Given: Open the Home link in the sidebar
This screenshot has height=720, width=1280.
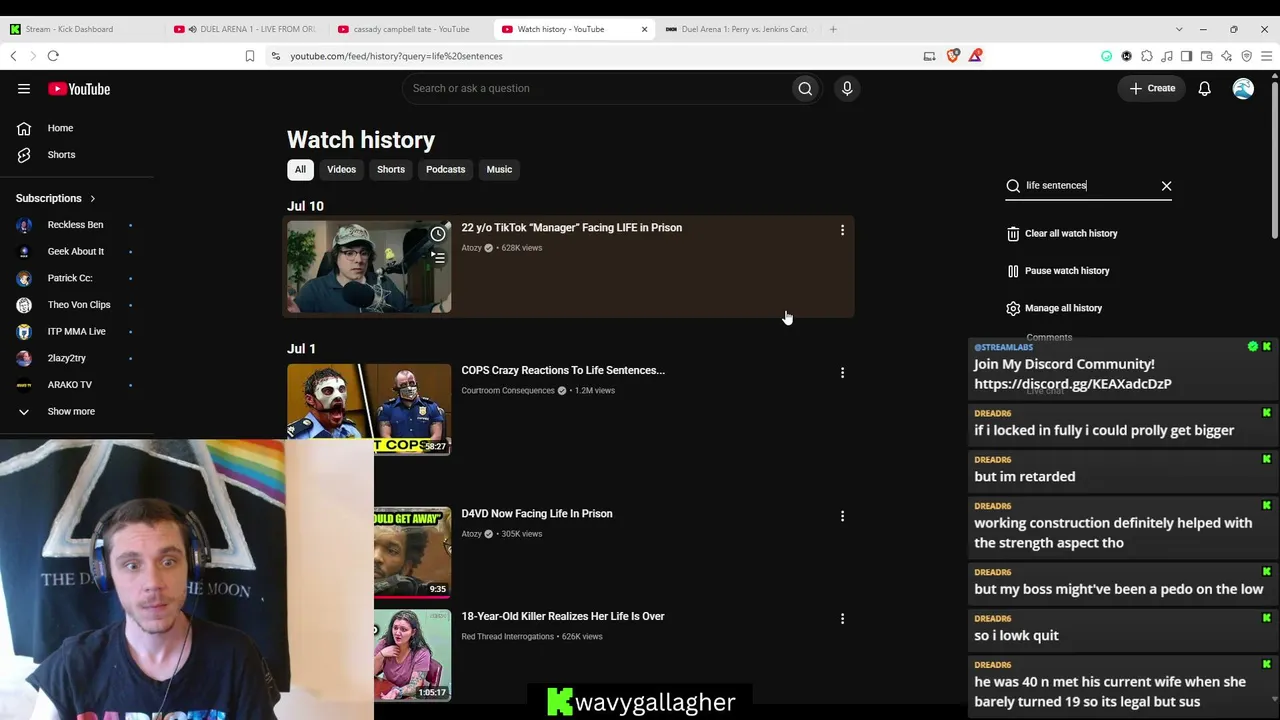Looking at the screenshot, I should pyautogui.click(x=60, y=128).
